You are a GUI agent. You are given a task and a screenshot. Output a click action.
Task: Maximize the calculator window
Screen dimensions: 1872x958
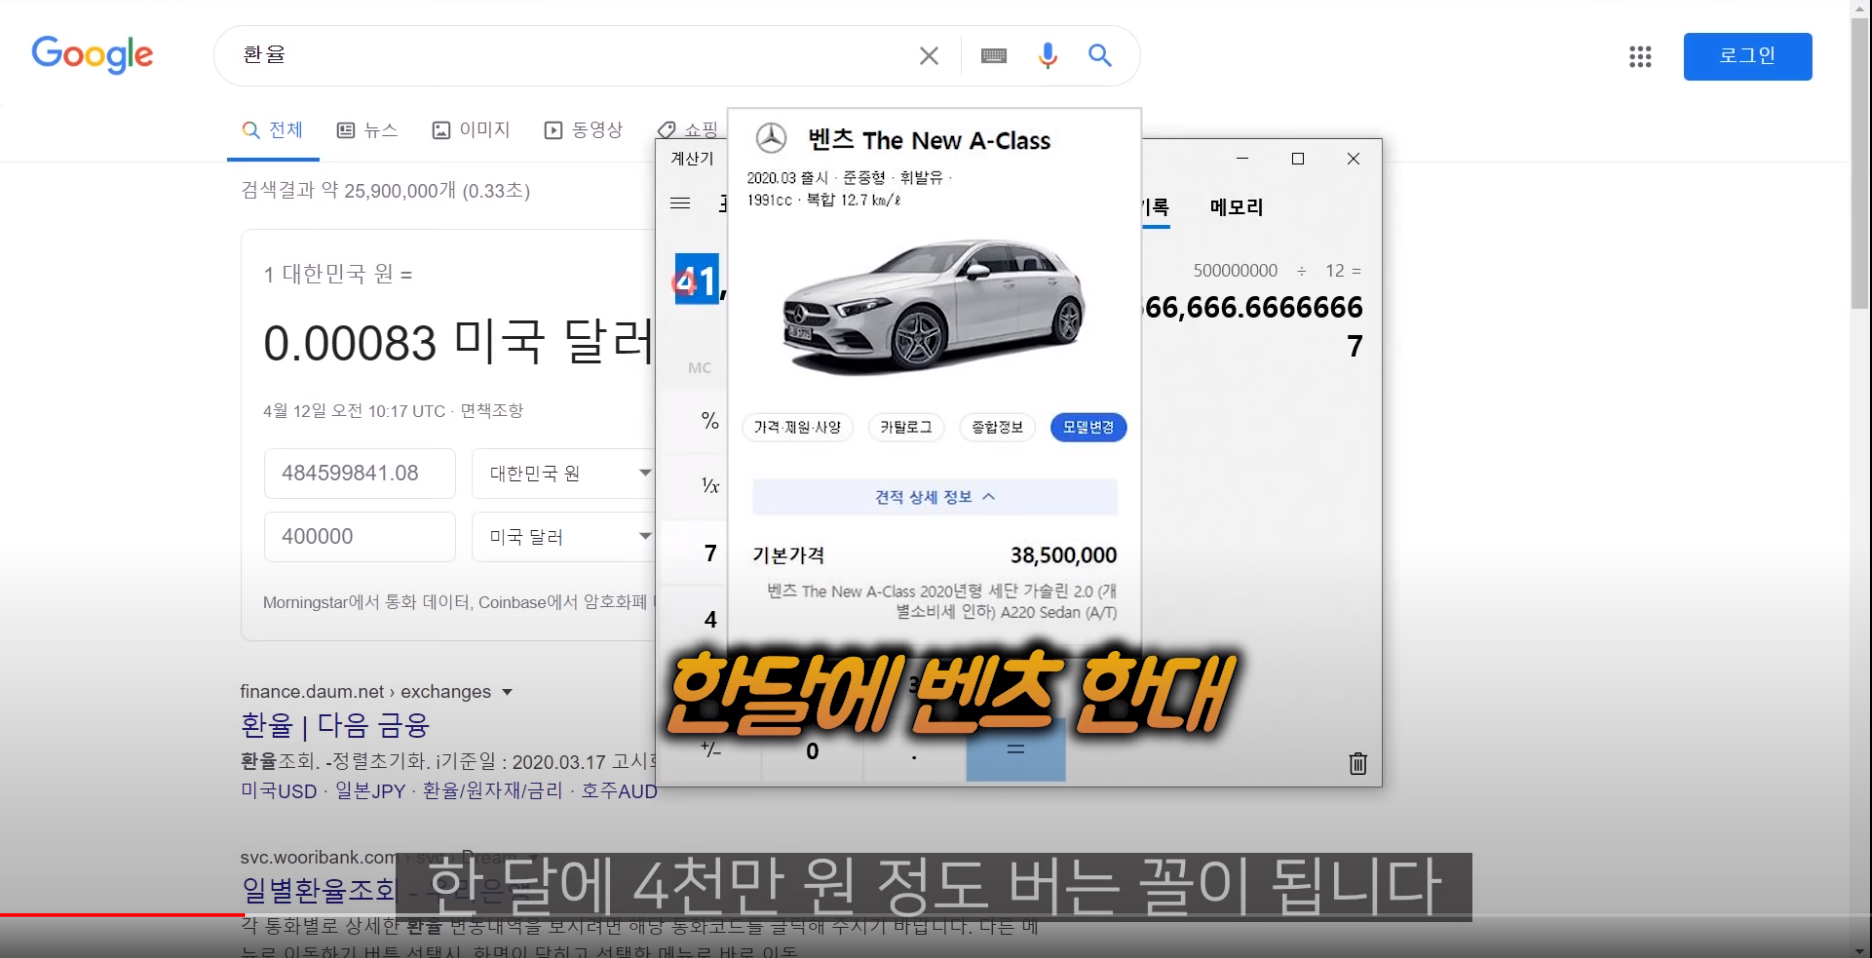1298,159
